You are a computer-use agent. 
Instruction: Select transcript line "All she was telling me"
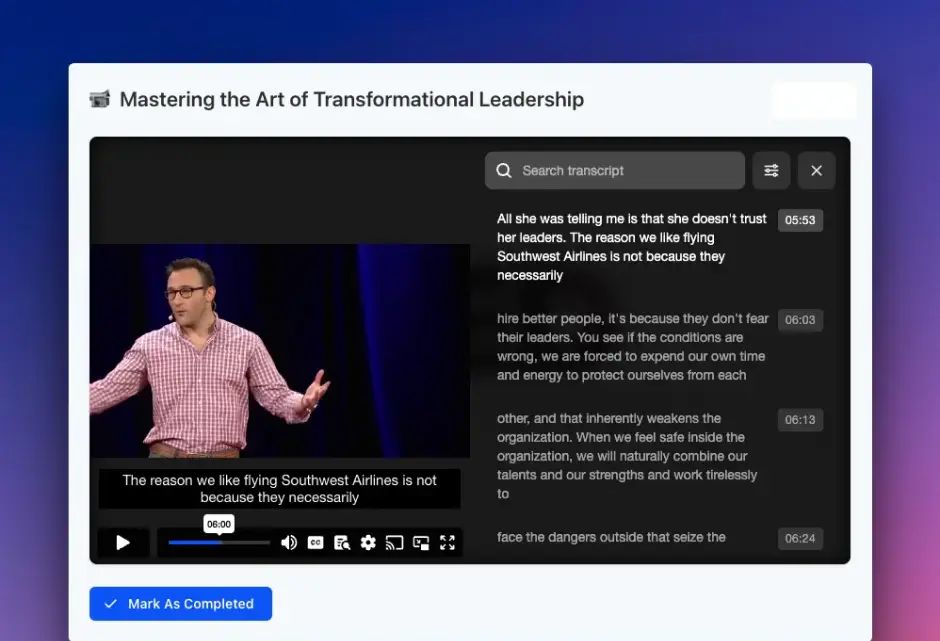coord(631,247)
